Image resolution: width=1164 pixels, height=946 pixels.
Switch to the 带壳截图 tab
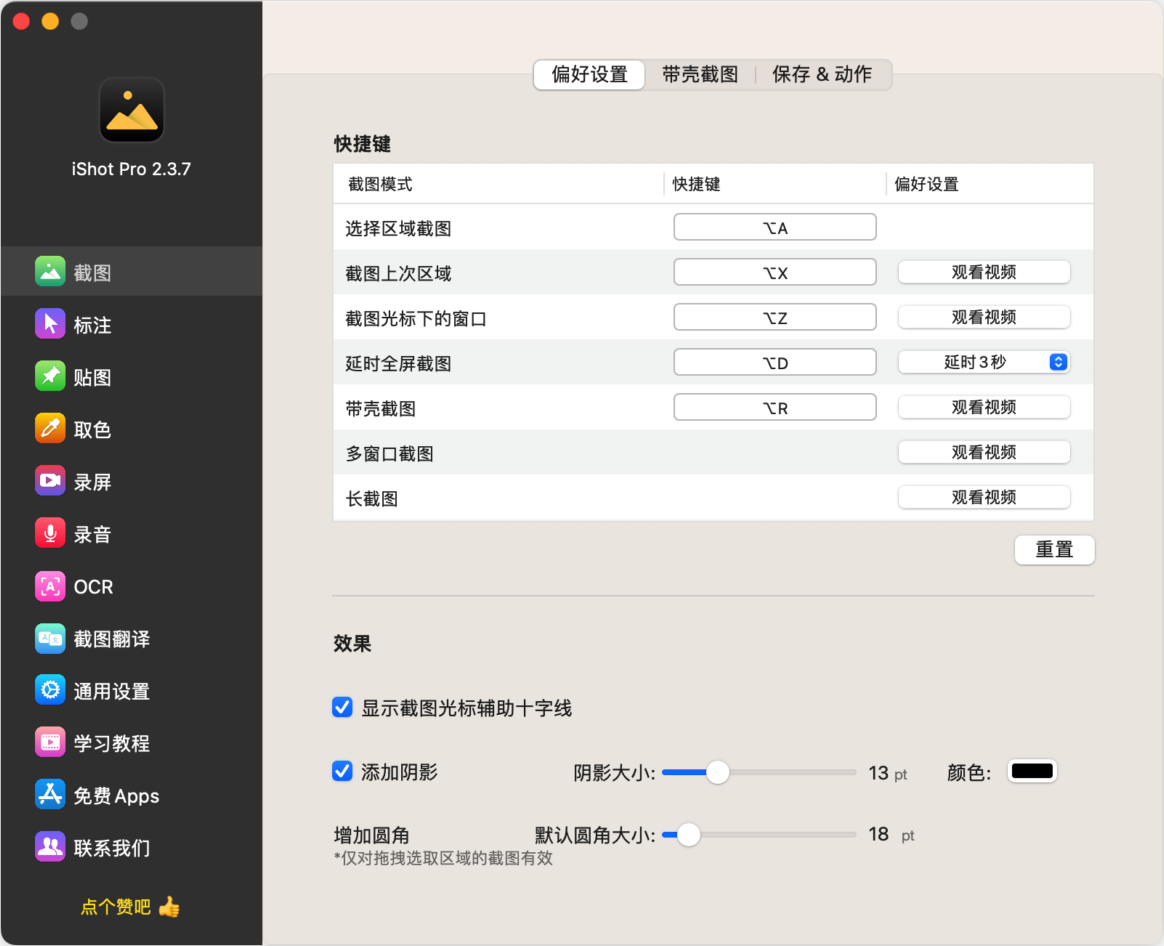point(700,74)
